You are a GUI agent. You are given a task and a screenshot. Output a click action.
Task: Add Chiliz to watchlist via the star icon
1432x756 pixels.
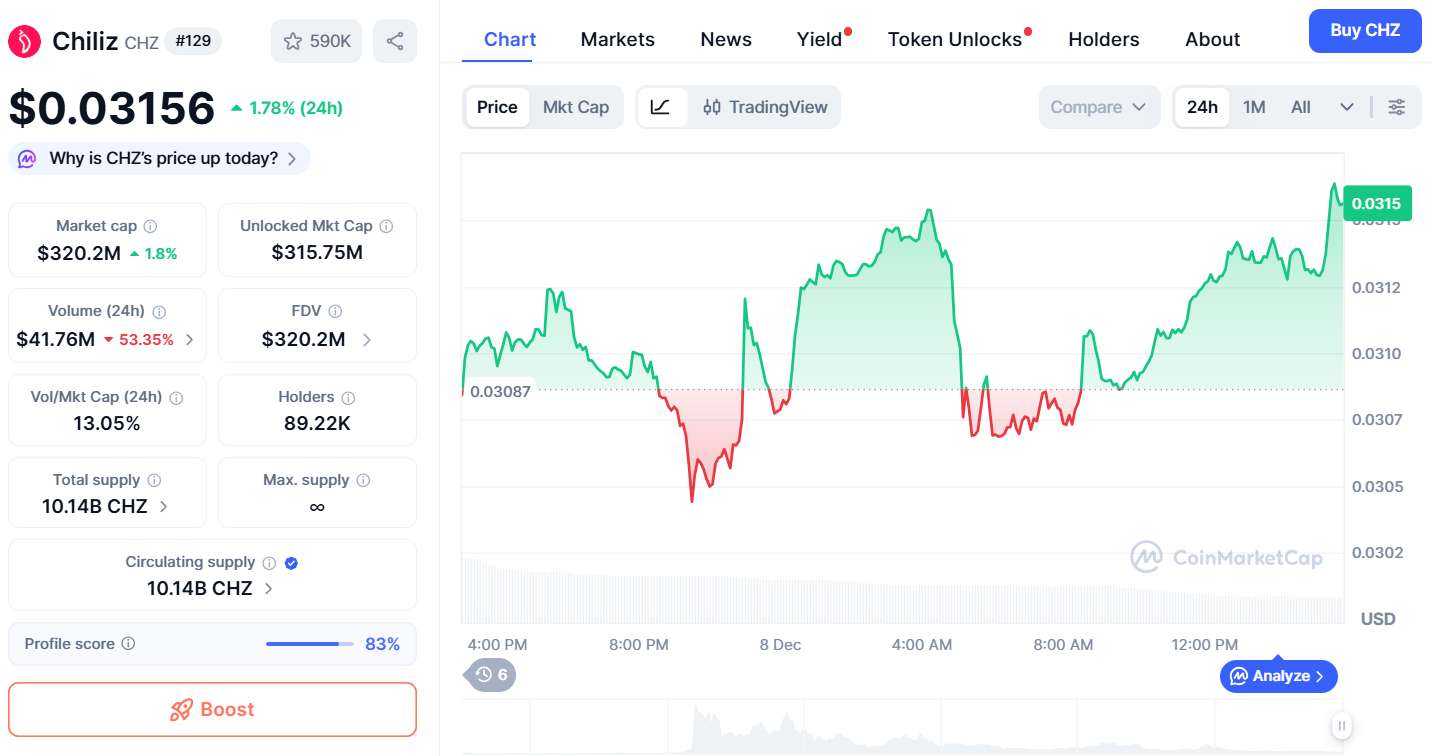point(292,40)
